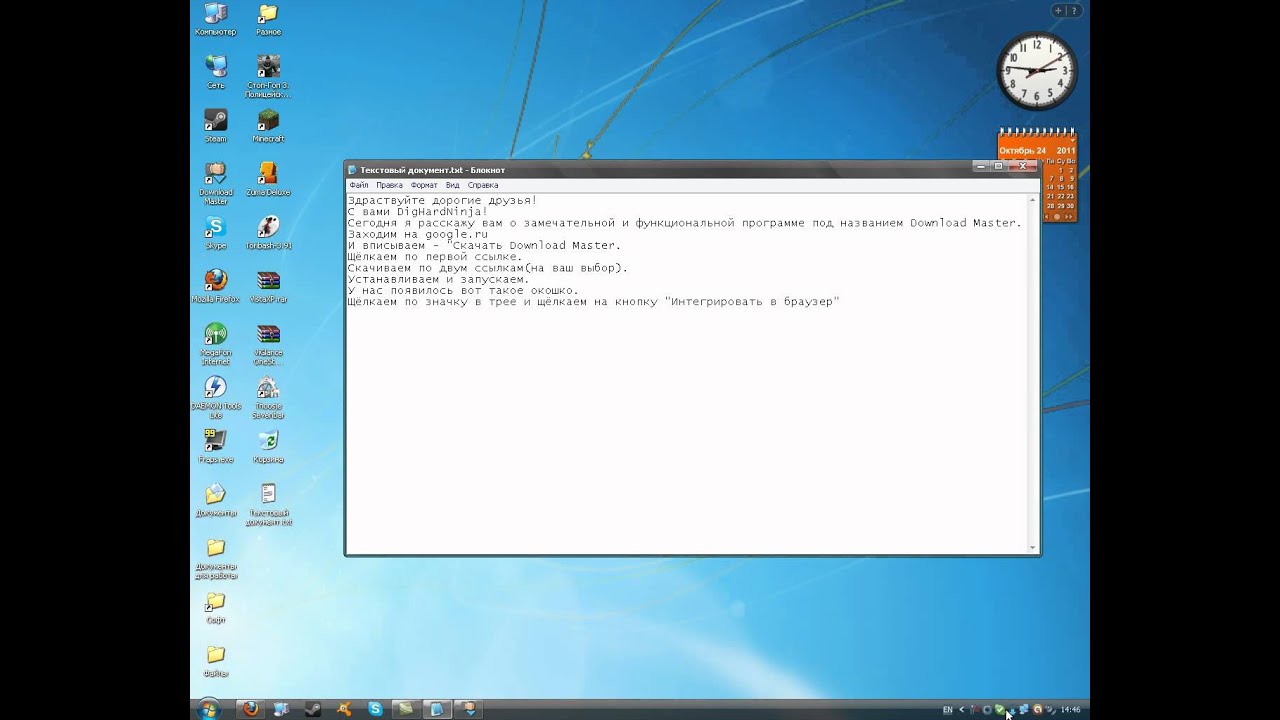Select the Документы для работы folder
Image resolution: width=1280 pixels, height=720 pixels.
(x=215, y=558)
